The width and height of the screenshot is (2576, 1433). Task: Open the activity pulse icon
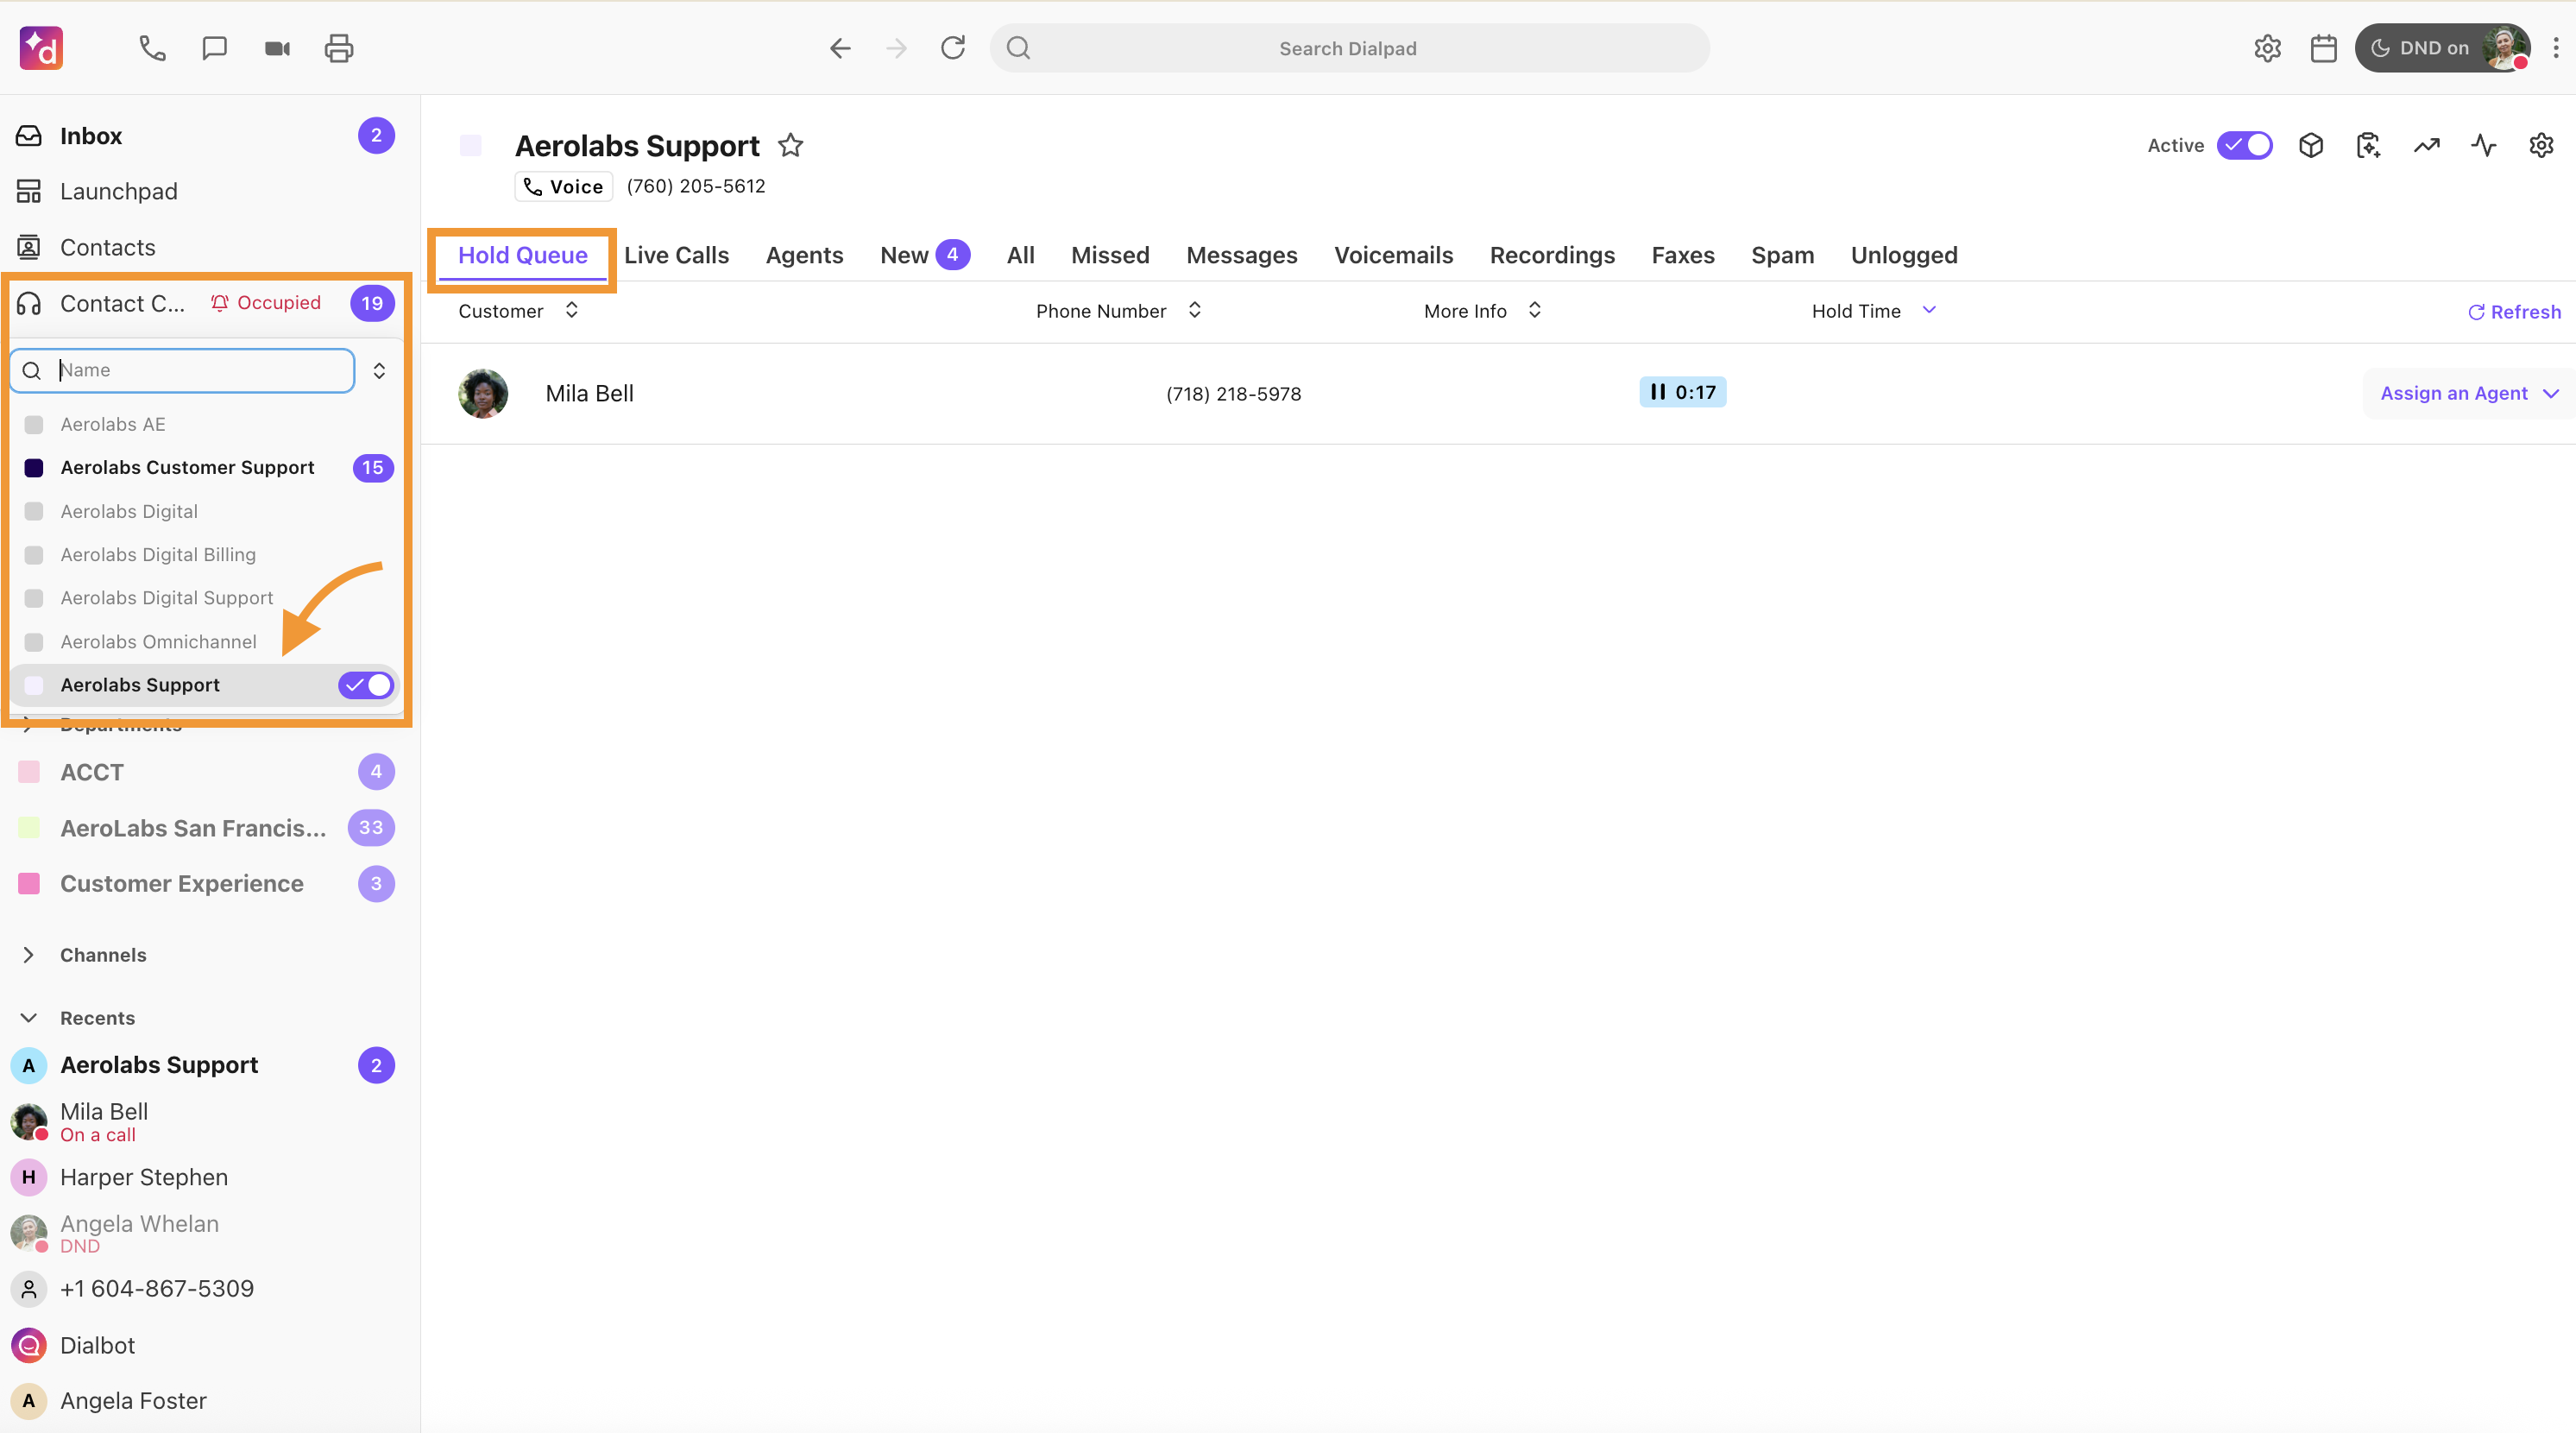tap(2484, 146)
